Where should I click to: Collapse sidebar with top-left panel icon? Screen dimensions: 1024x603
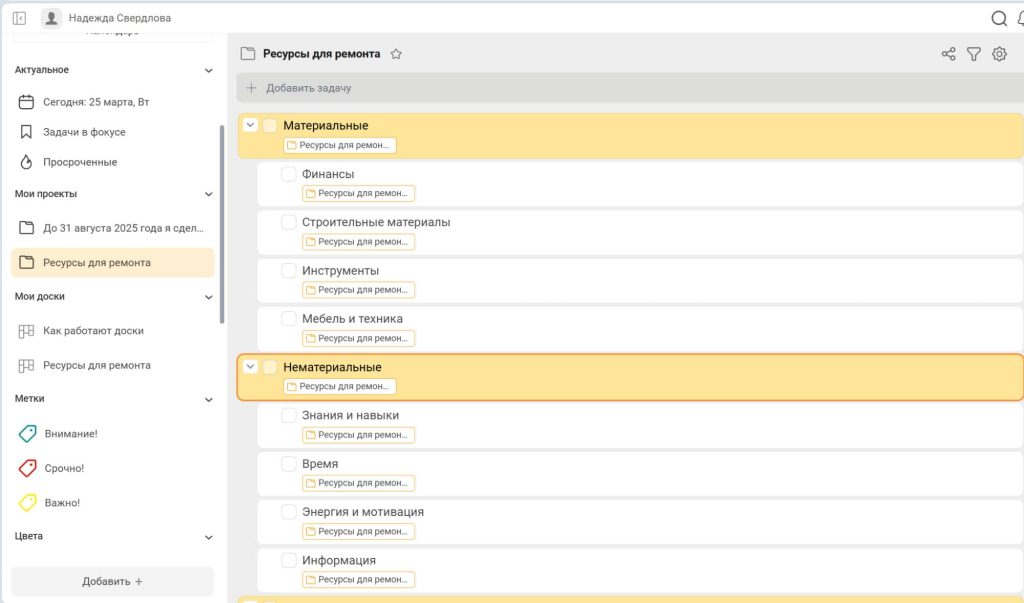[19, 18]
